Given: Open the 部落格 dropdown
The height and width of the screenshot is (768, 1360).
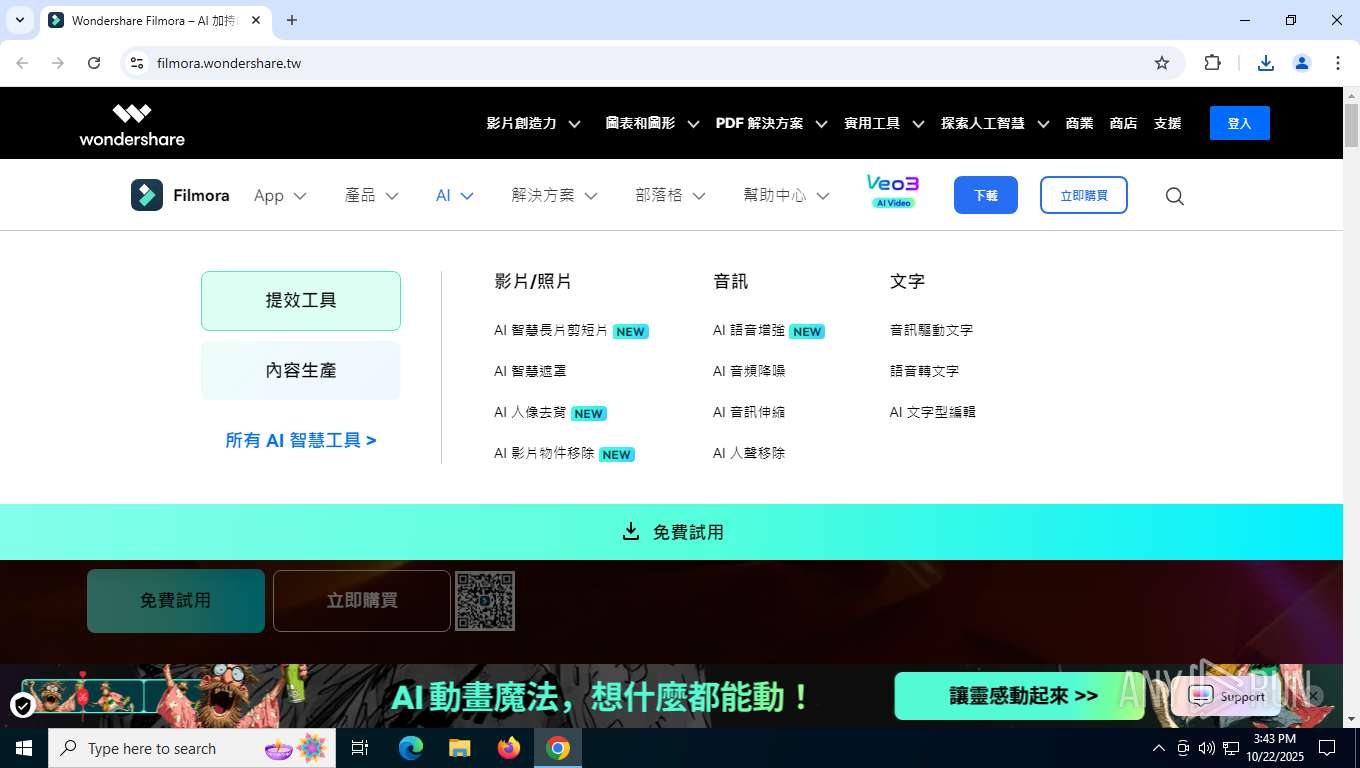Looking at the screenshot, I should [671, 196].
